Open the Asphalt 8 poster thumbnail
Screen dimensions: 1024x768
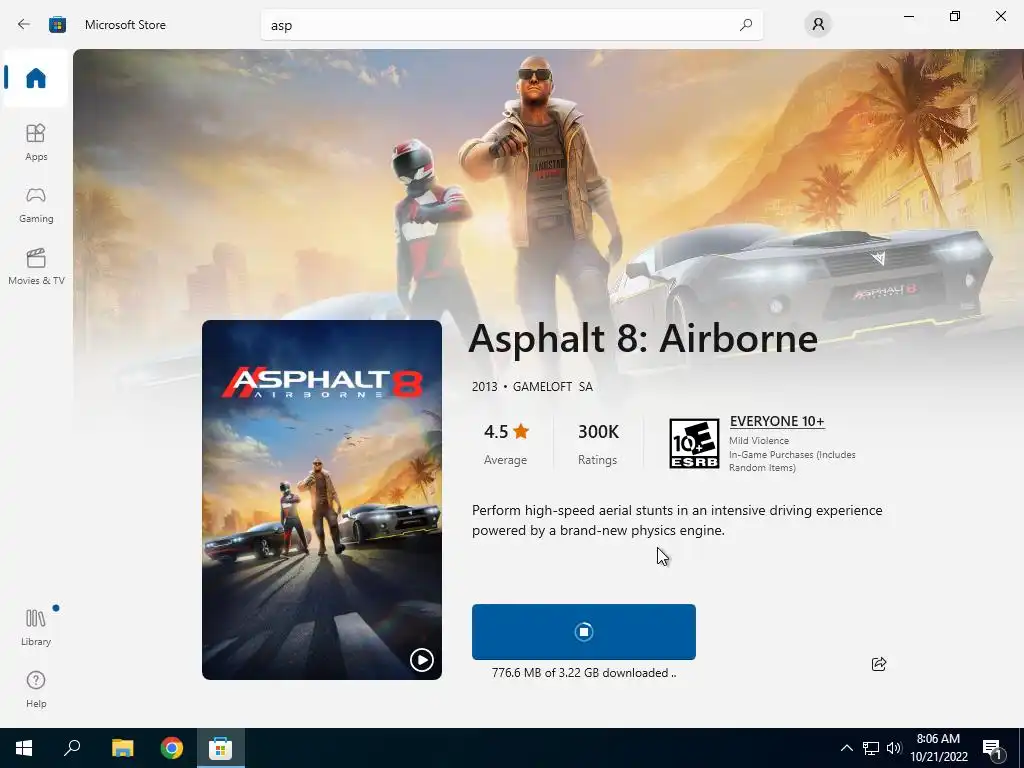pos(321,500)
